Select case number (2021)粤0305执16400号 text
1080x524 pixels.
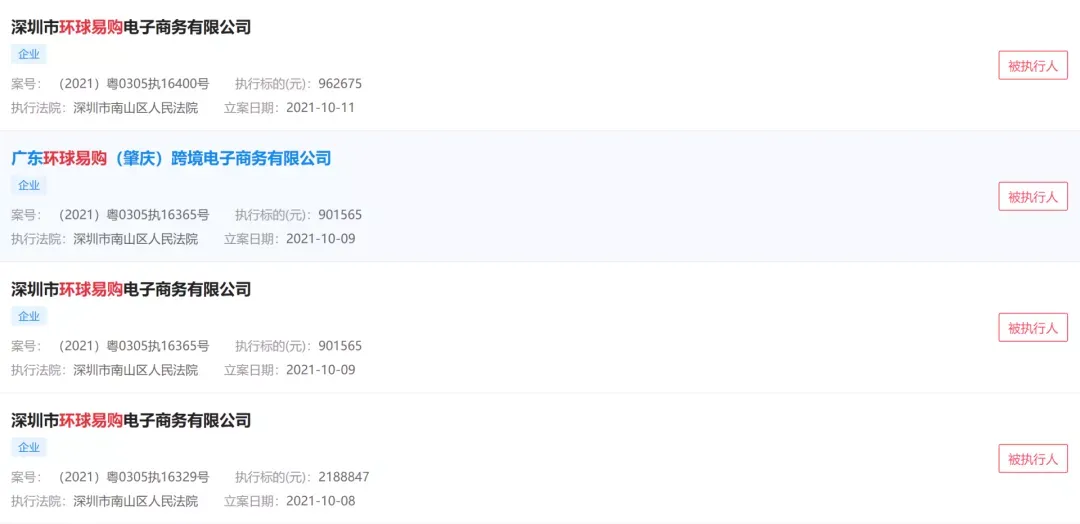(x=133, y=84)
